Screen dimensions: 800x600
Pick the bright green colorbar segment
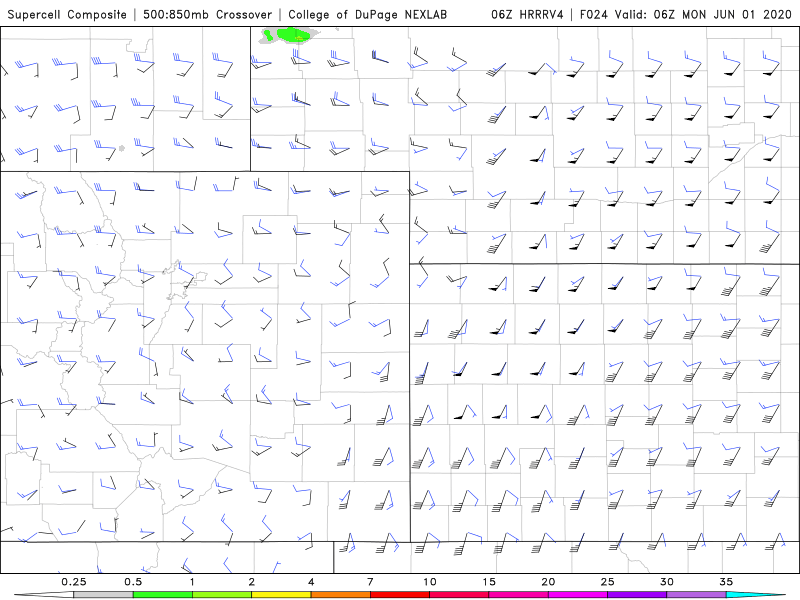[x=163, y=595]
